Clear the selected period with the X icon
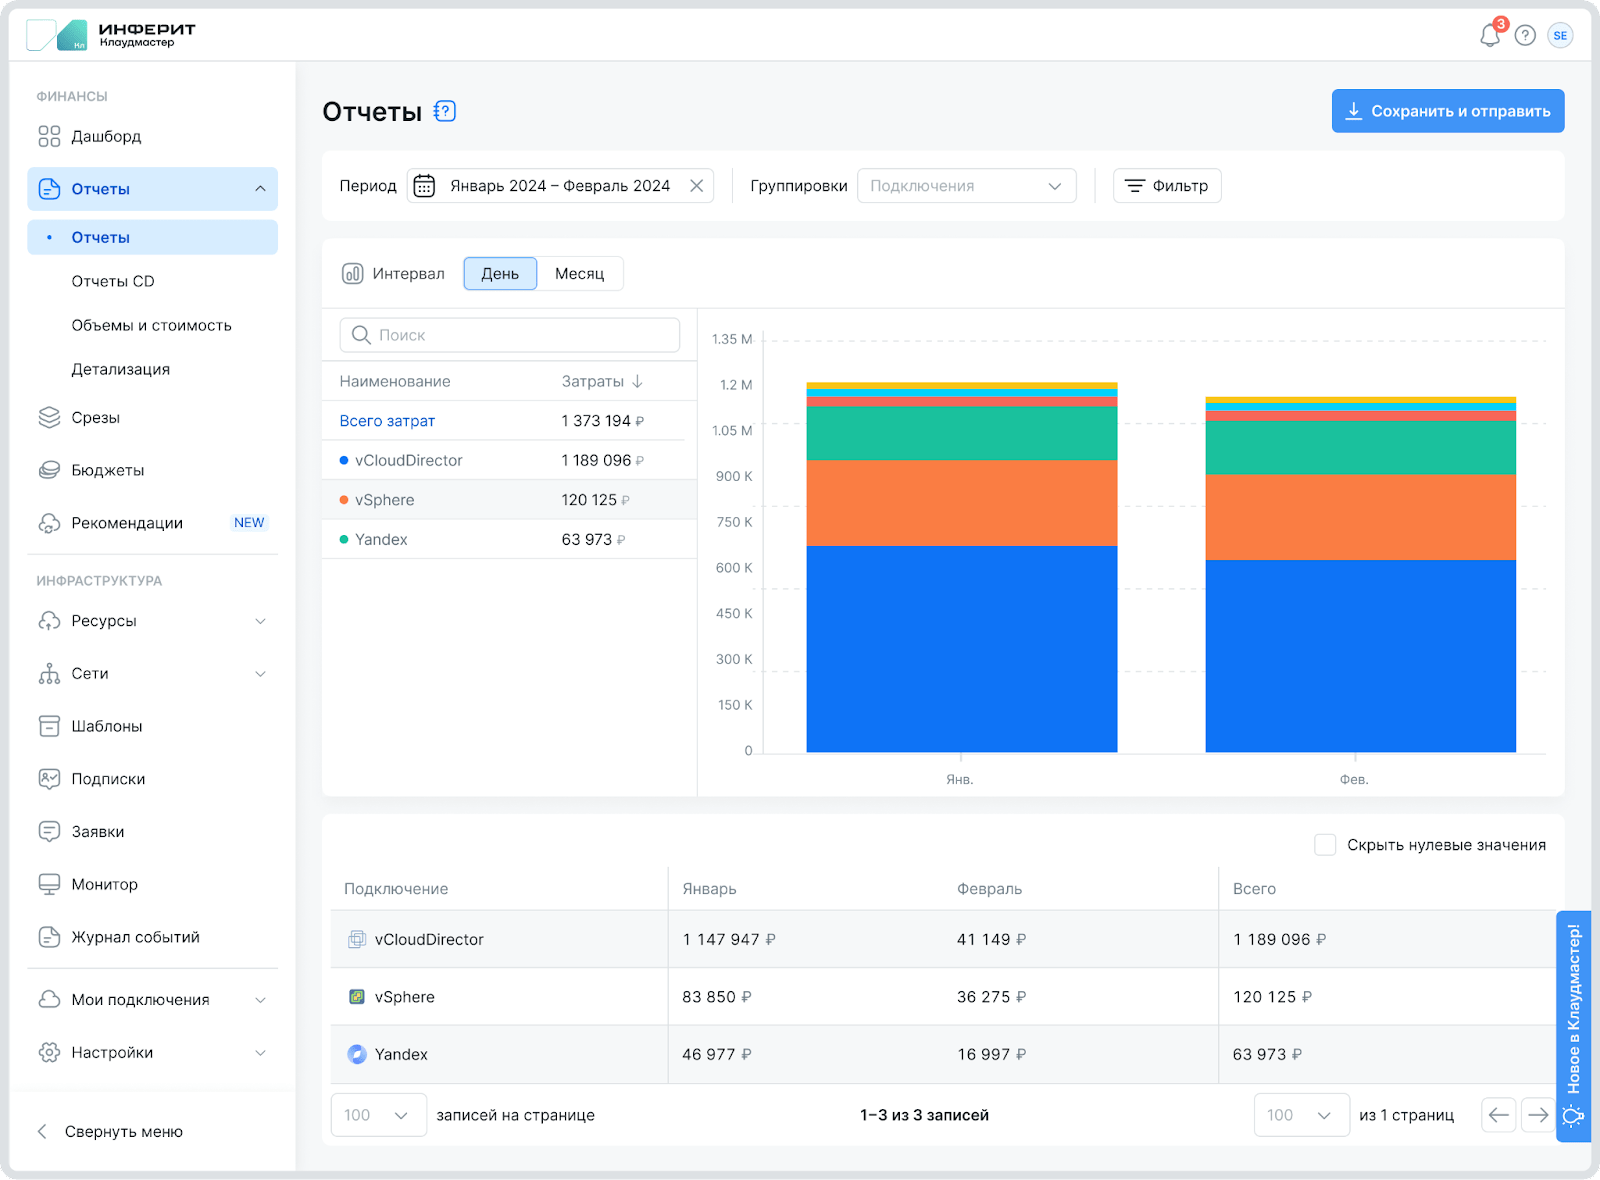 click(x=697, y=186)
